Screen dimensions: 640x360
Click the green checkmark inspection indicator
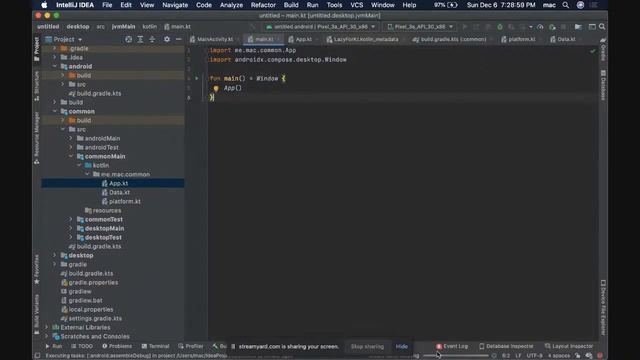592,51
